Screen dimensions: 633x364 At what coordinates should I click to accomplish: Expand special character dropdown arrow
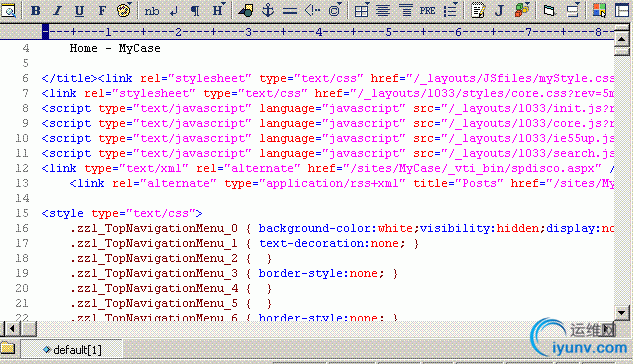point(340,4)
